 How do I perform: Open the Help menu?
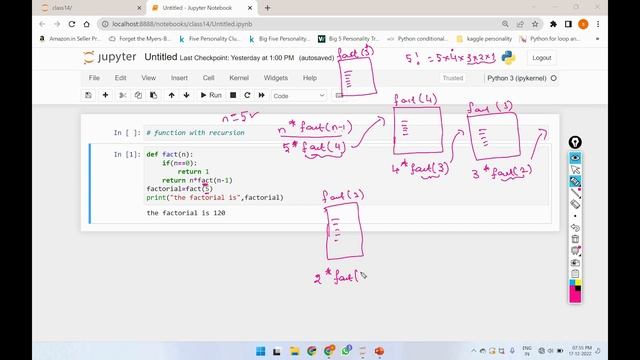[310, 78]
